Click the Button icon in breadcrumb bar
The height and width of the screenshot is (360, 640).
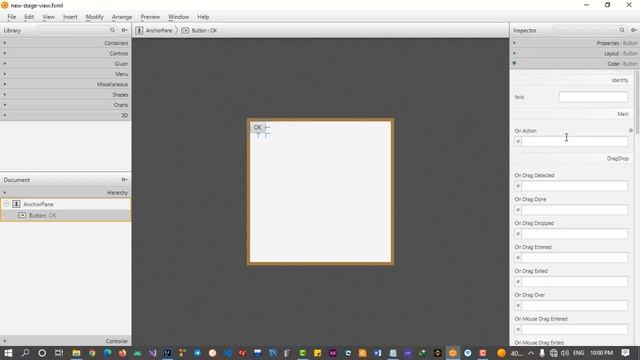pos(185,31)
